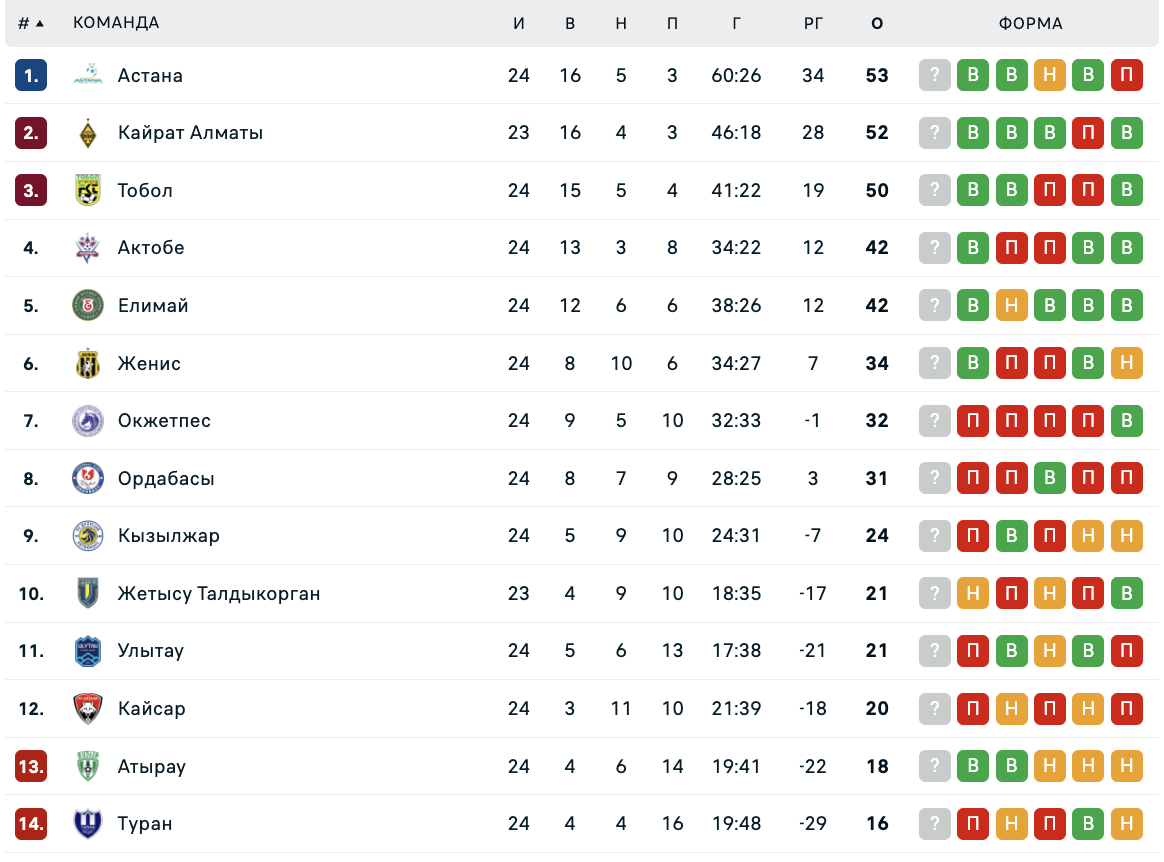Click Astana's red П loss form badge
1164x862 pixels.
coord(1126,75)
